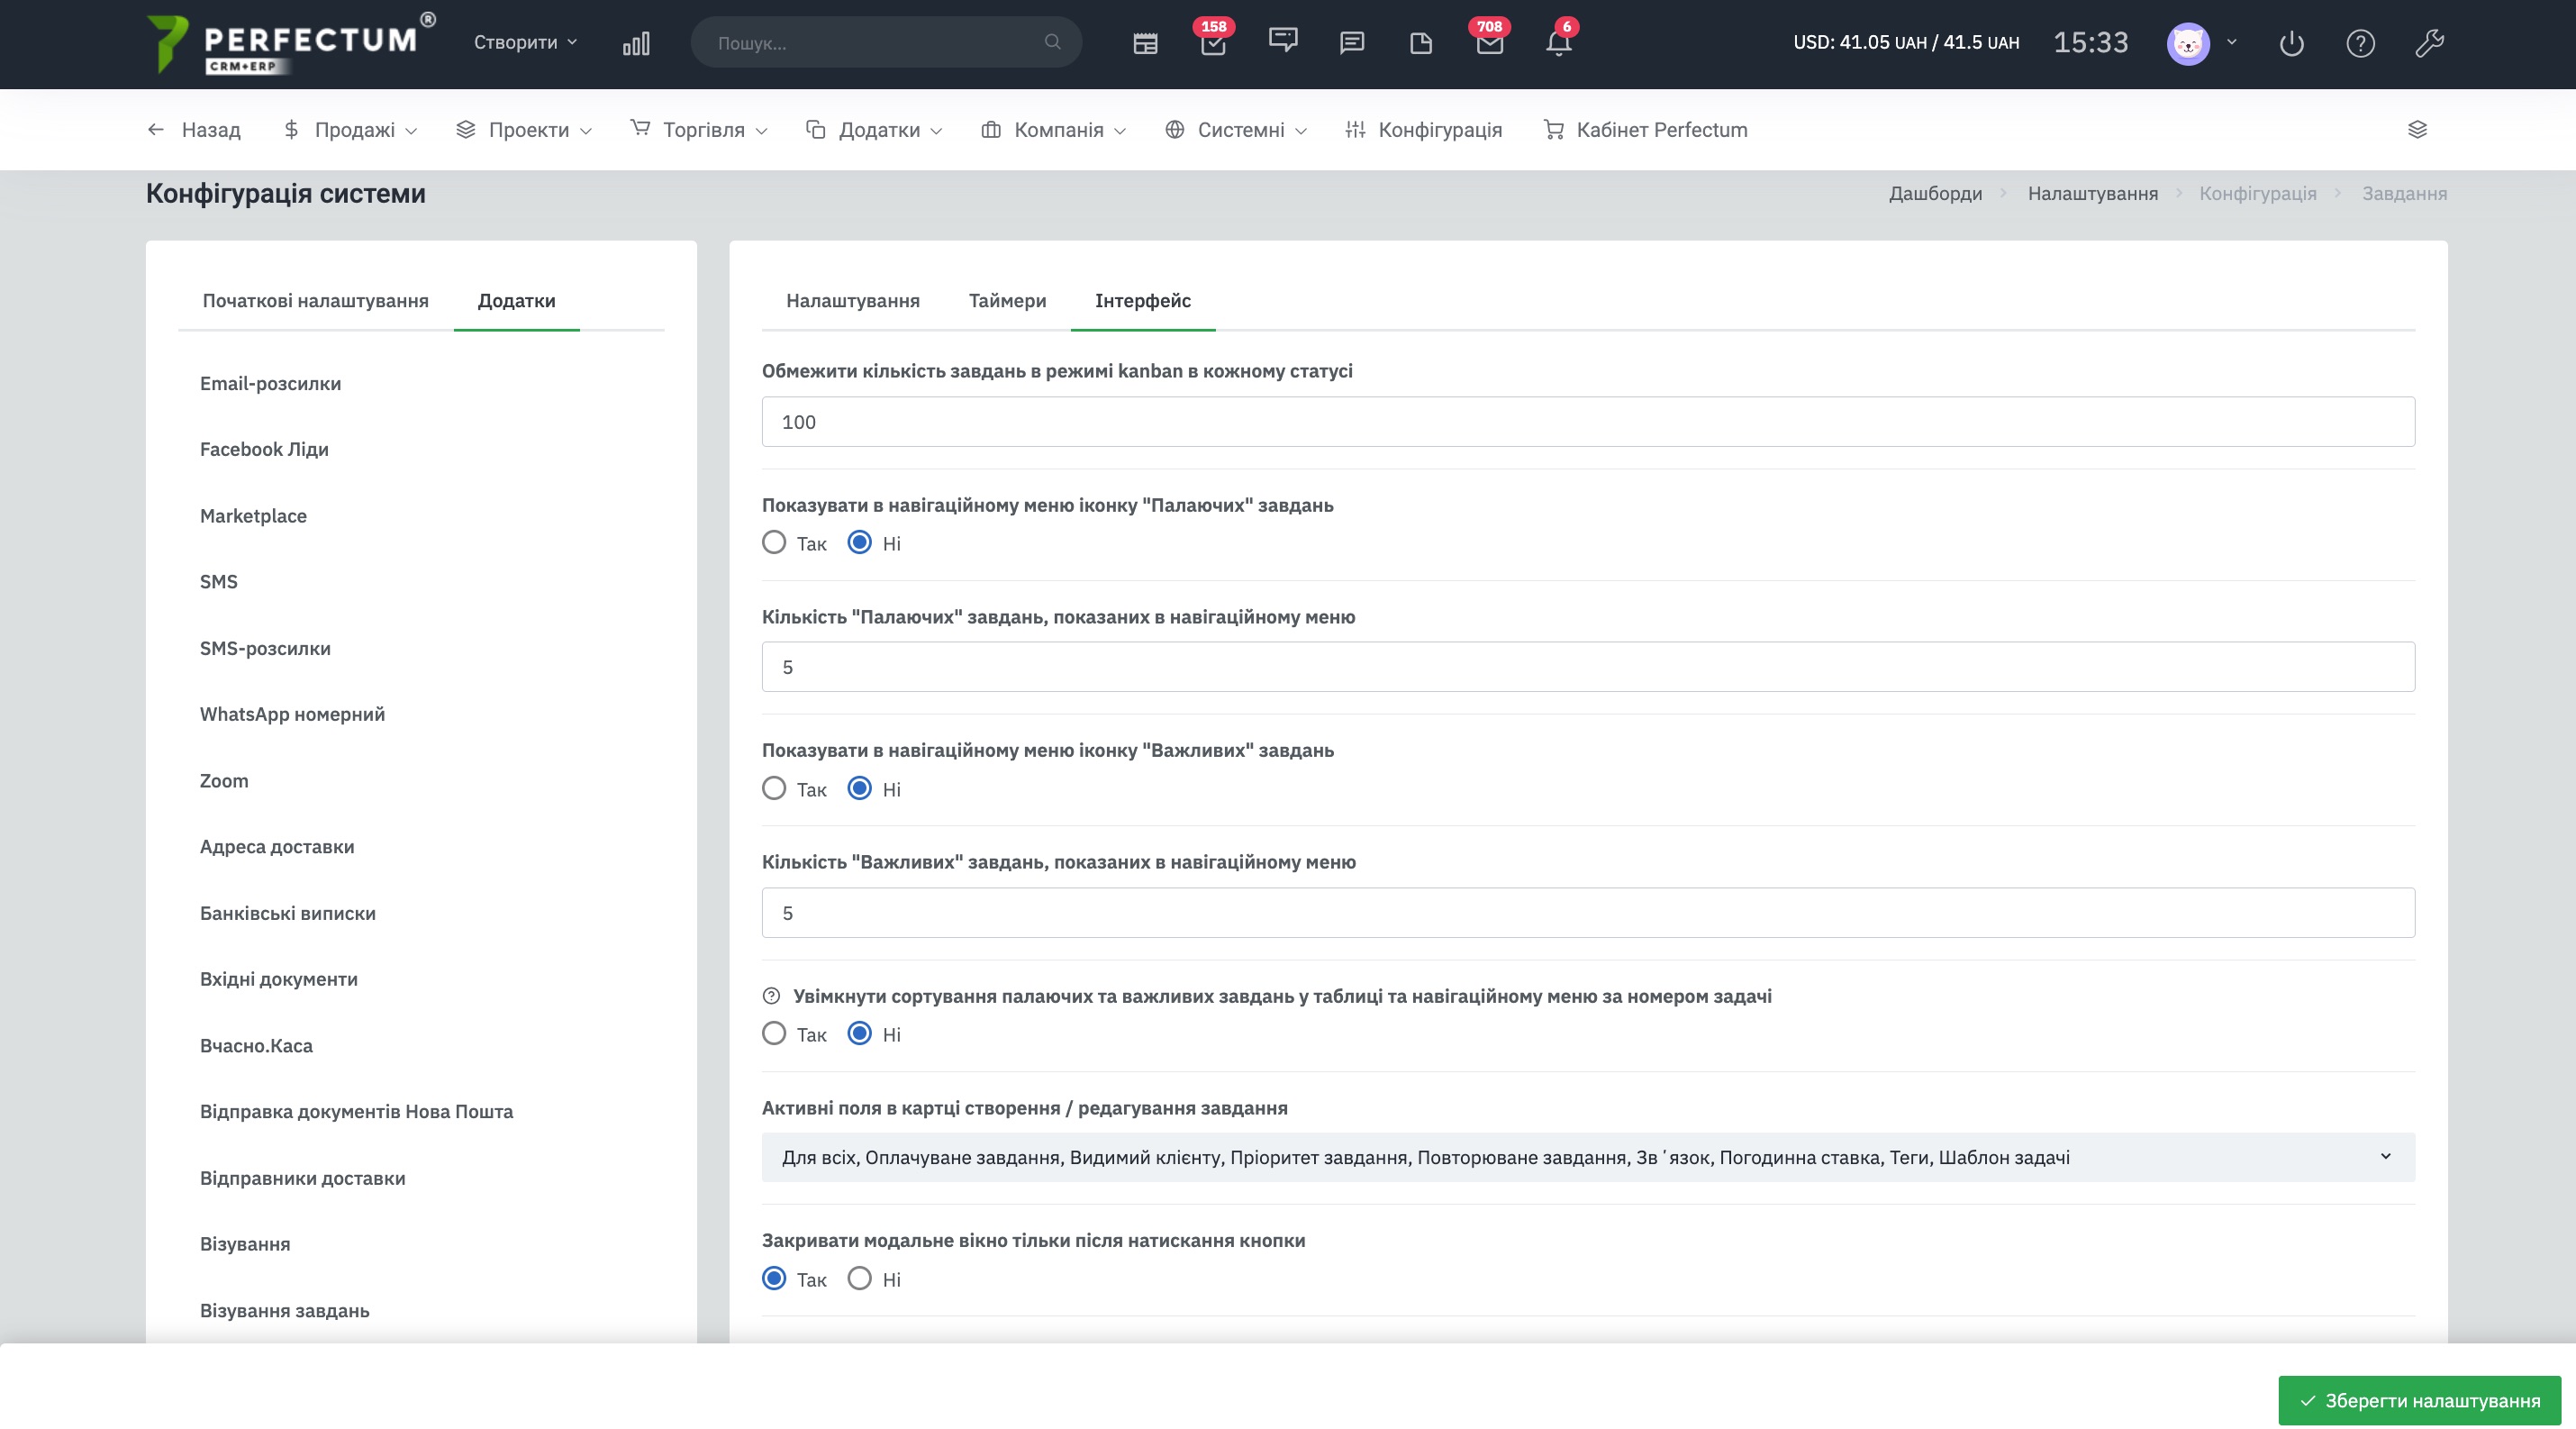Open Банківські виписки in sidebar
Viewport: 2576px width, 1429px height.
pos(288,913)
